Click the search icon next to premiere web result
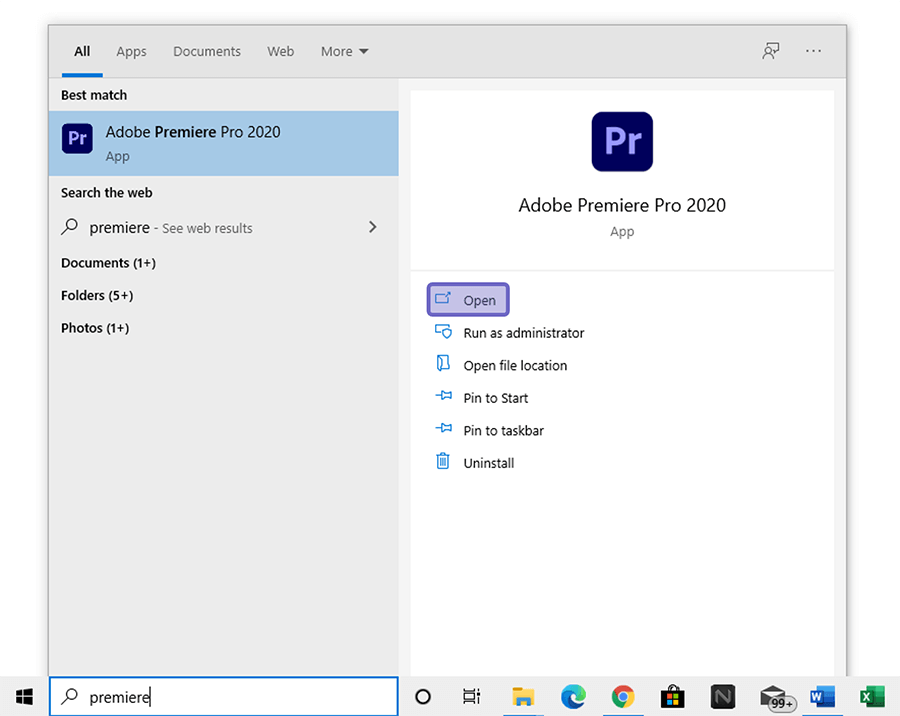Viewport: 900px width, 716px height. (69, 227)
